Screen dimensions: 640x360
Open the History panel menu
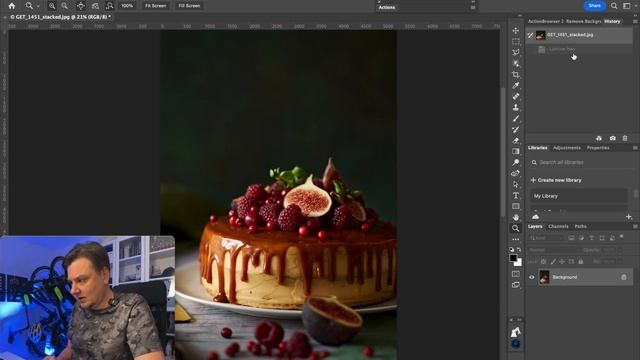tap(635, 21)
